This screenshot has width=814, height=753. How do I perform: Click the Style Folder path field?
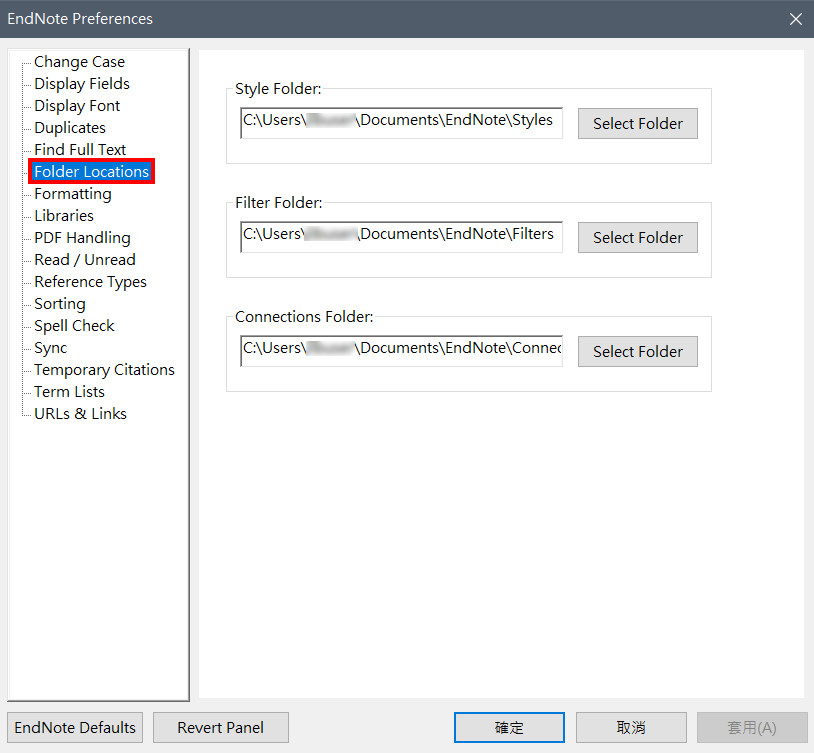click(x=401, y=123)
